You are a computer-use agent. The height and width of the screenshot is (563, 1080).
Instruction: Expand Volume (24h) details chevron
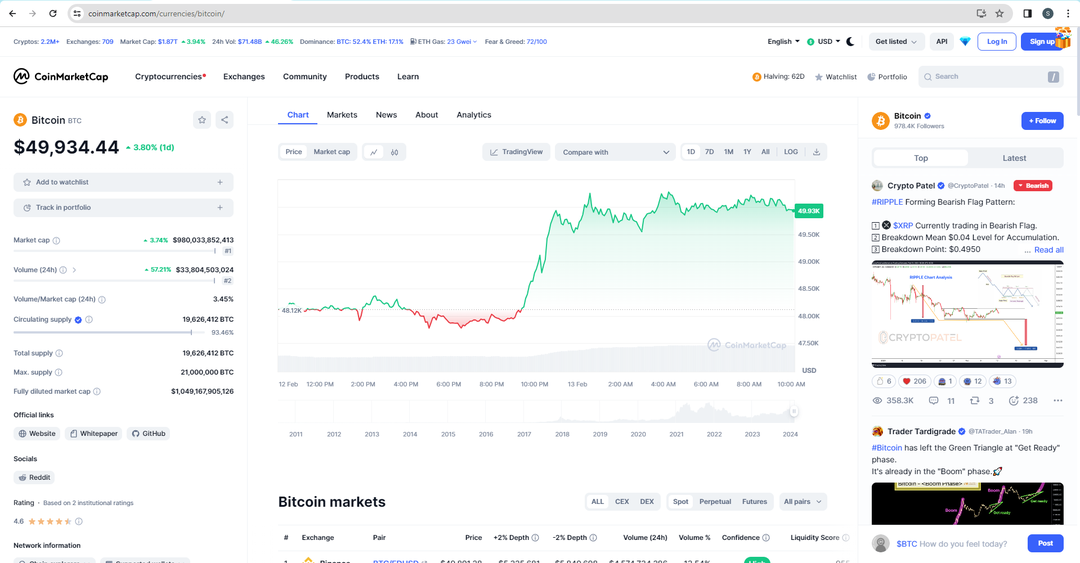74,270
